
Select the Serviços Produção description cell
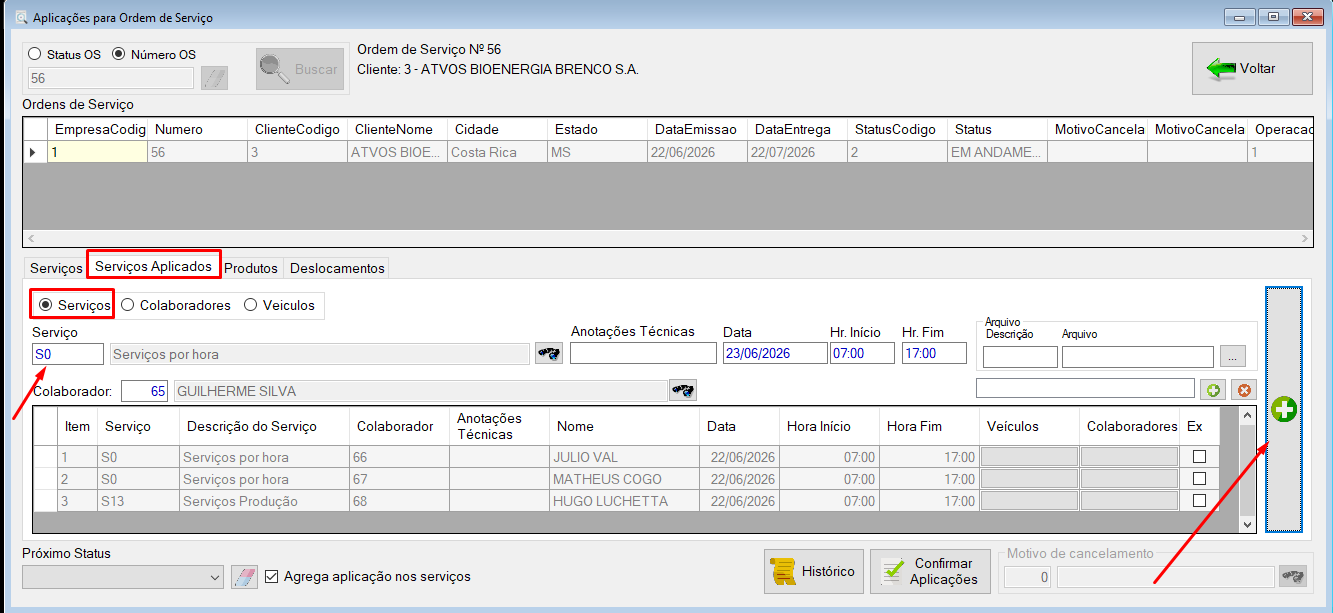point(264,501)
